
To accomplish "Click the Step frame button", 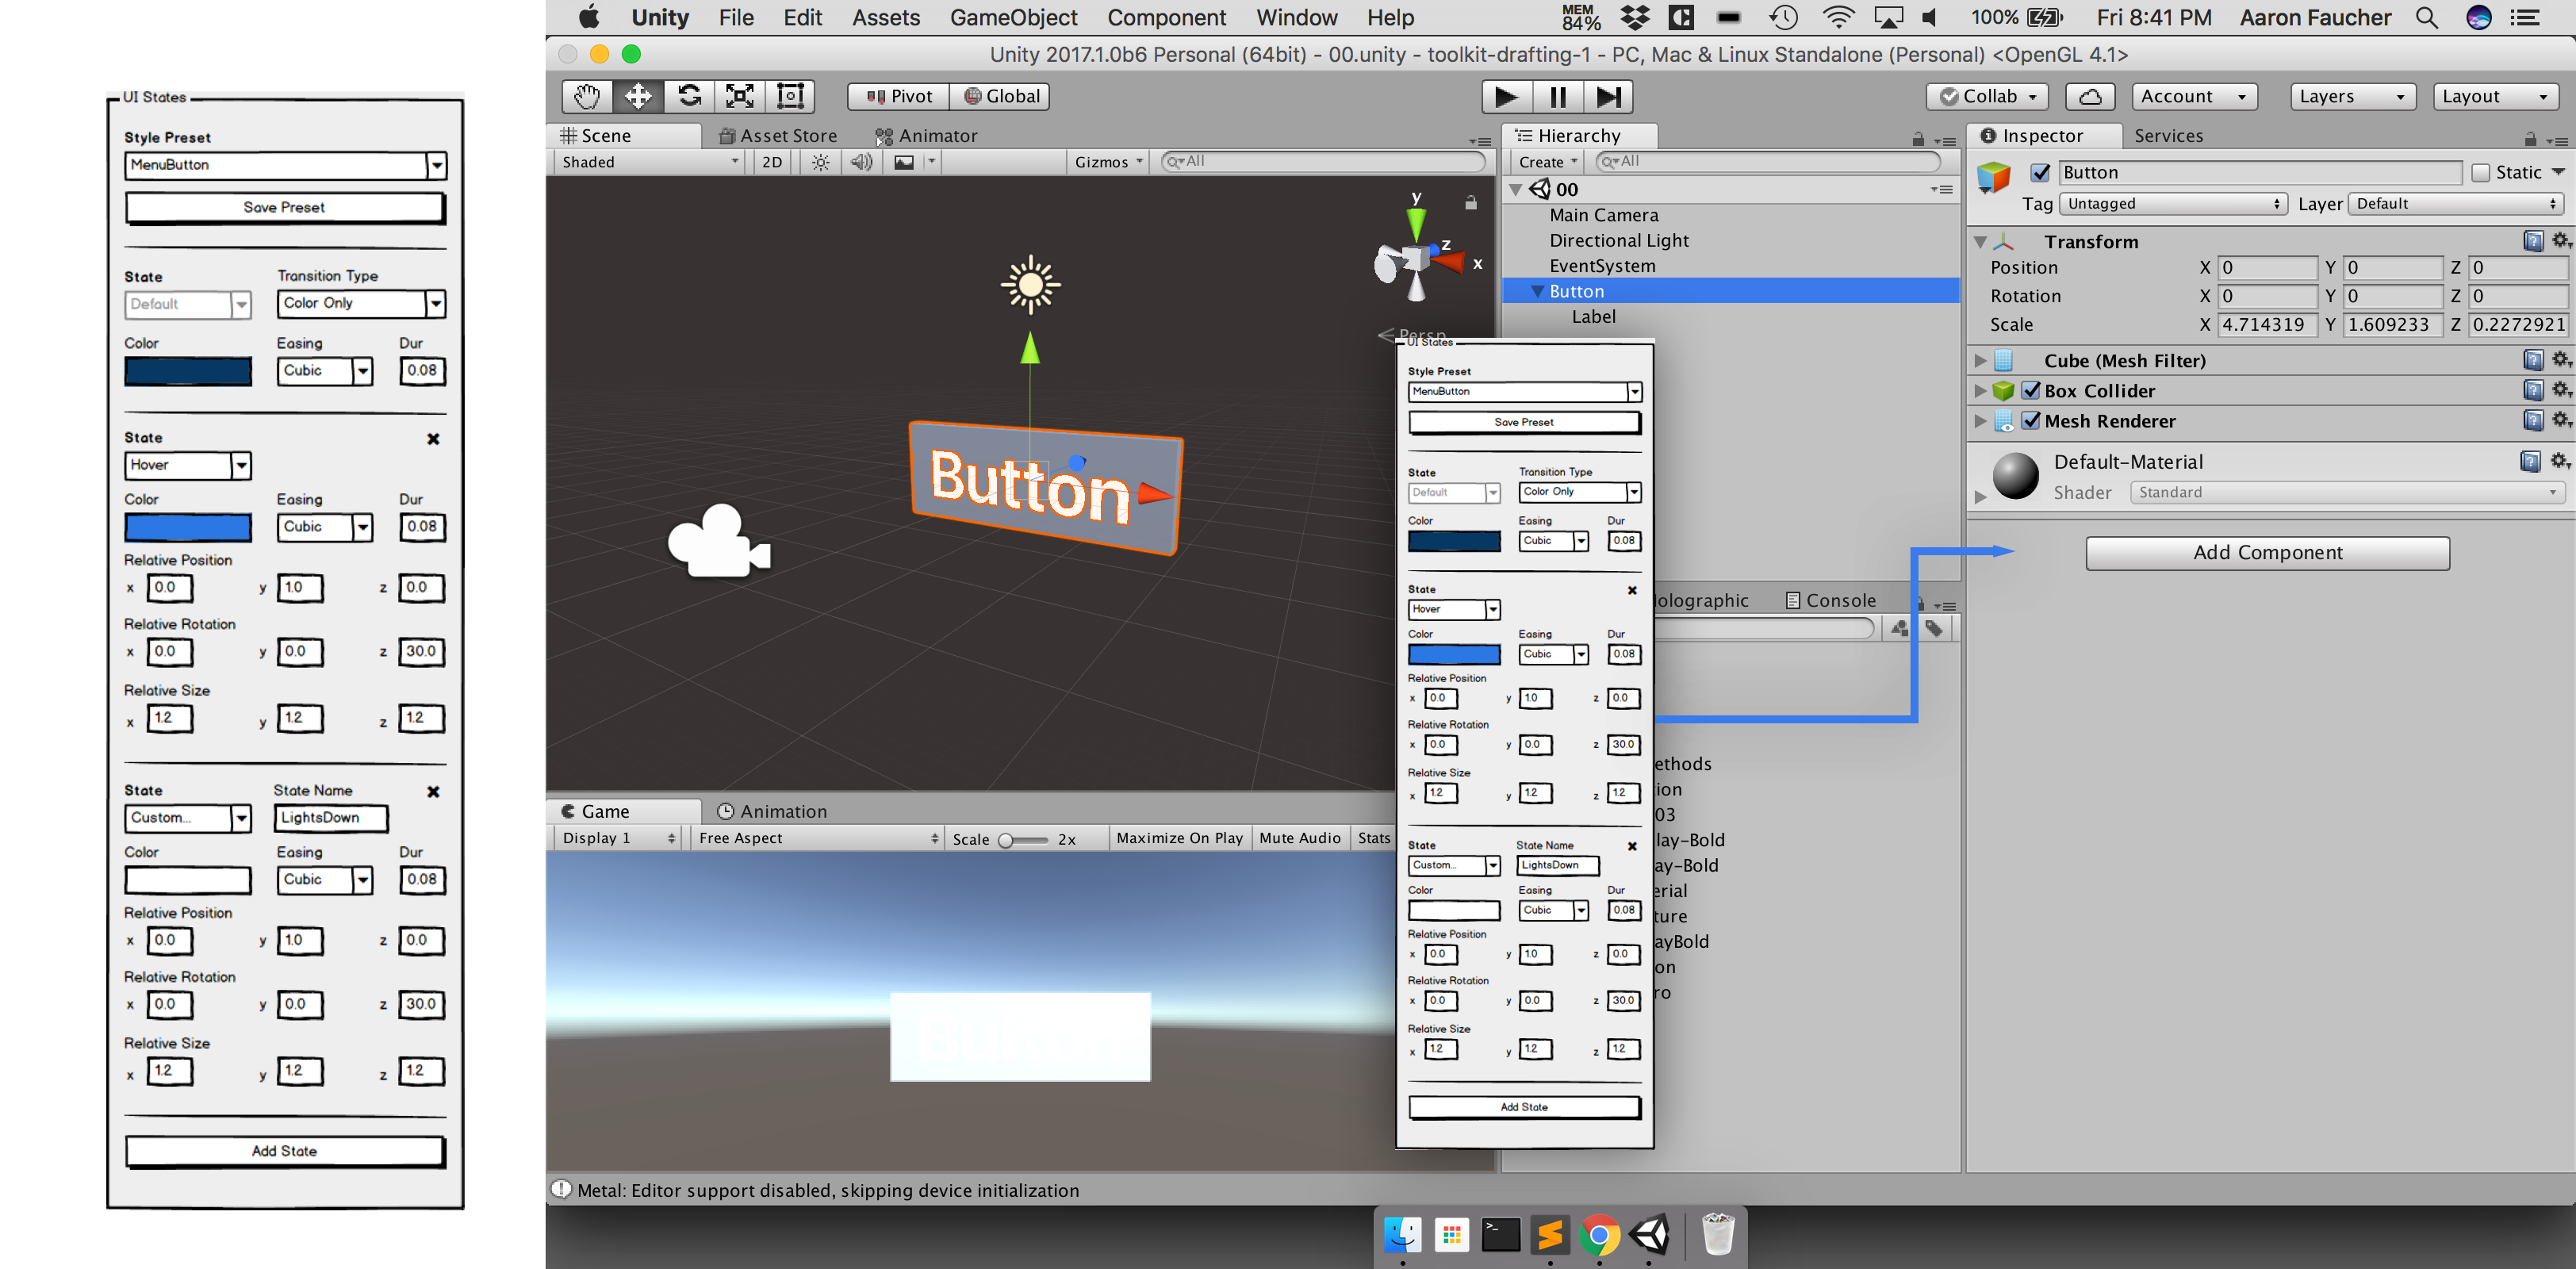I will 1608,97.
